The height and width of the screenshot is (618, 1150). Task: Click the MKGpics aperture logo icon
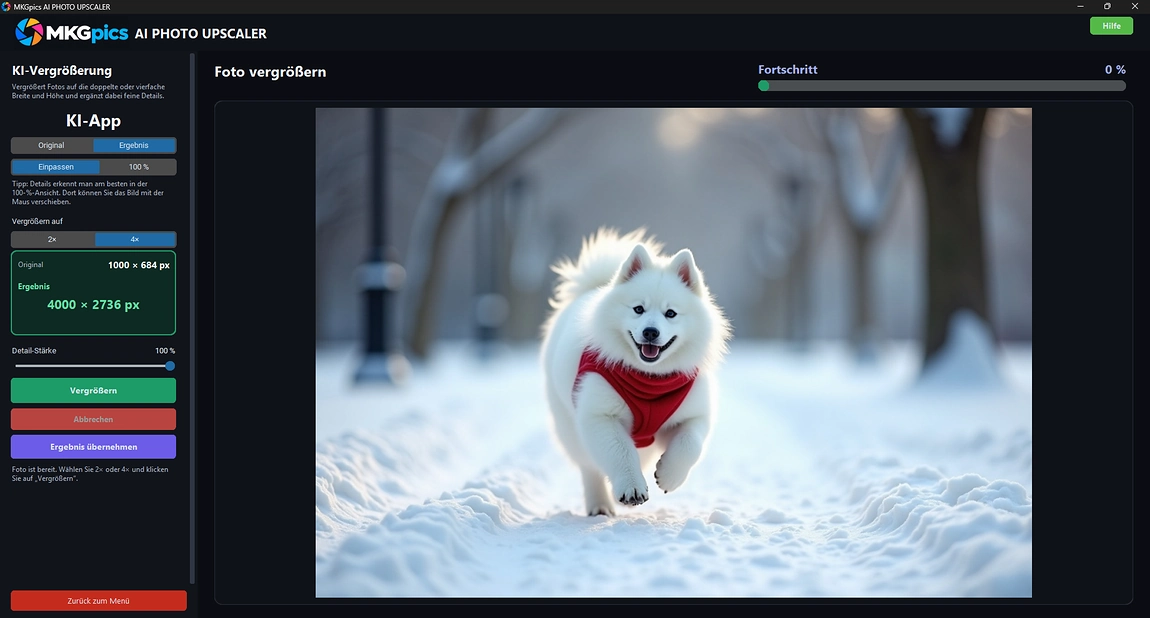(29, 32)
